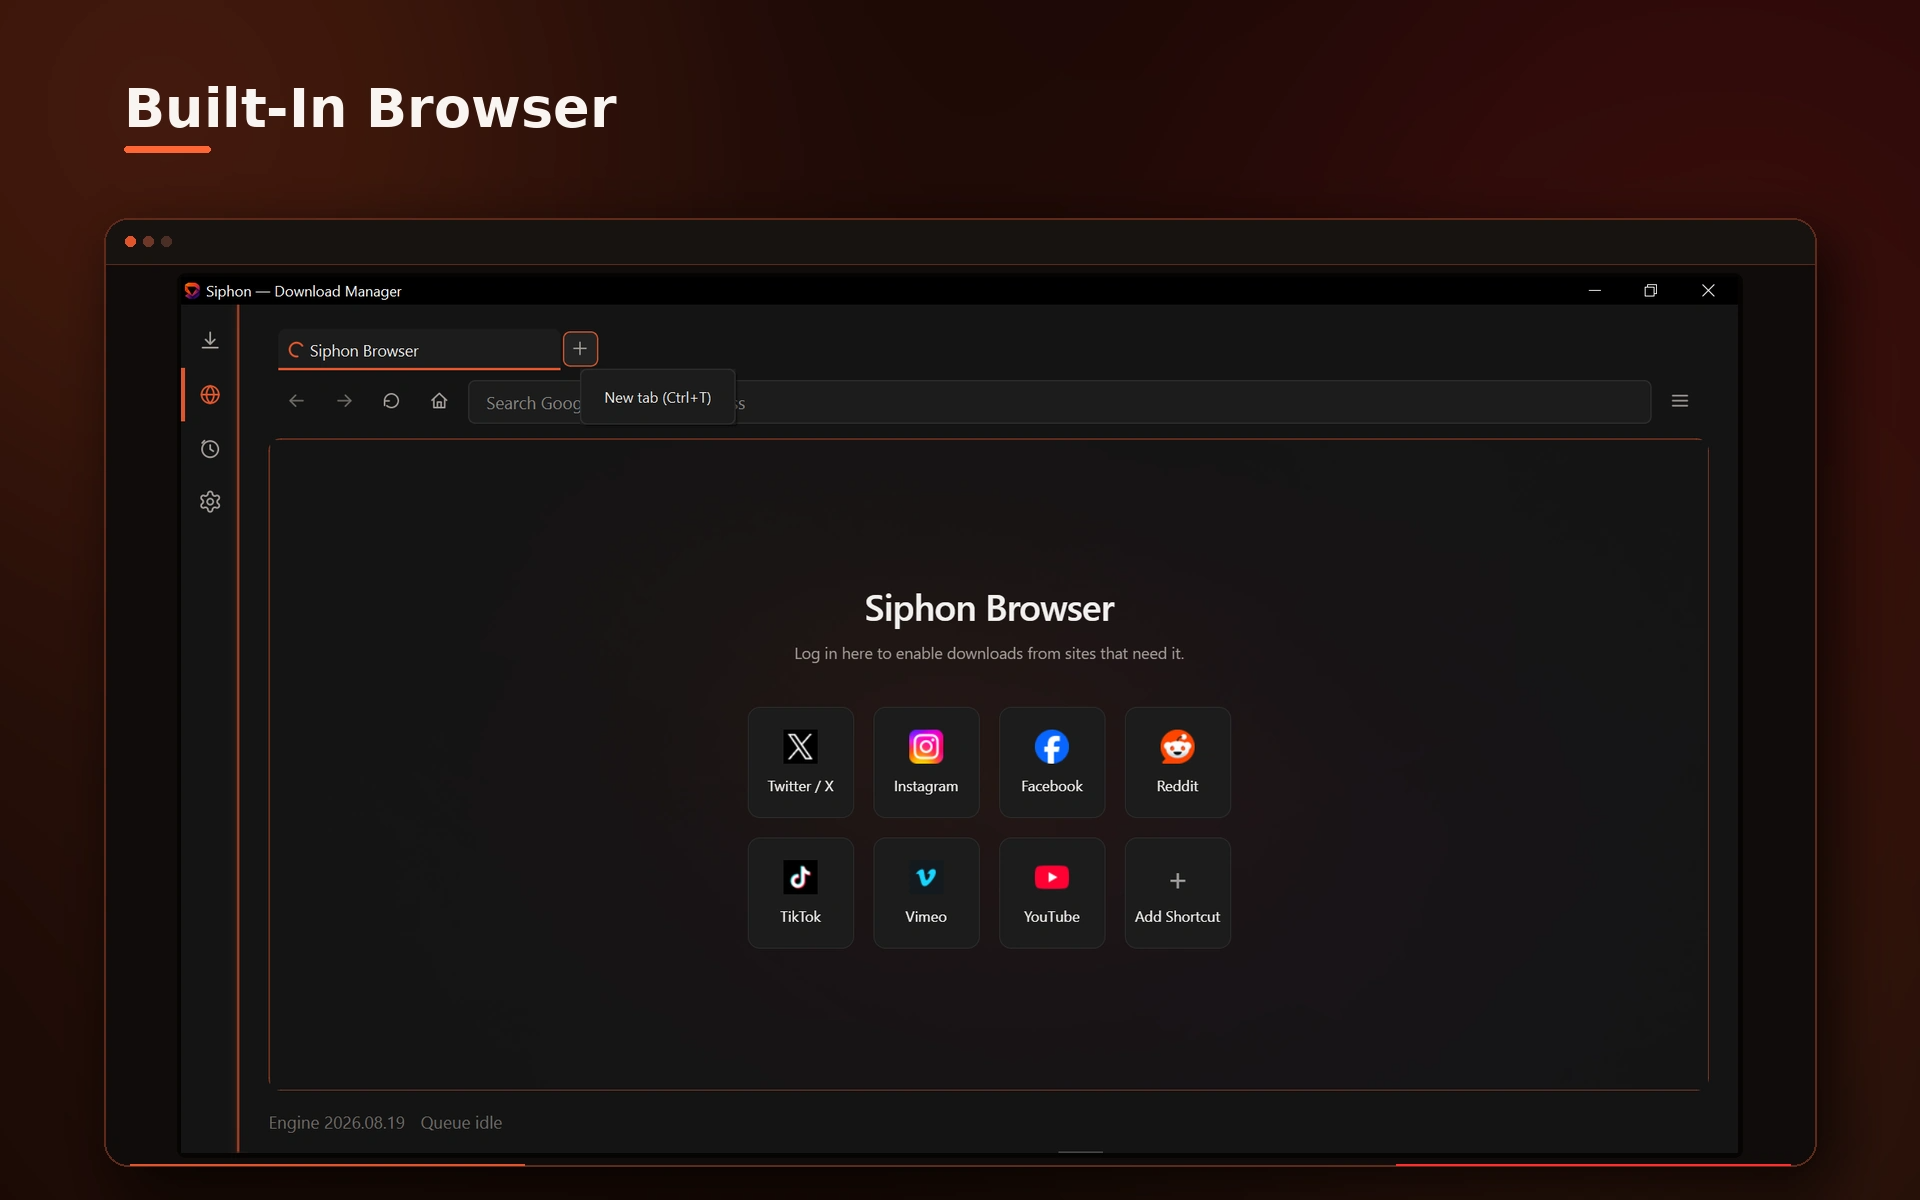The height and width of the screenshot is (1200, 1920).
Task: Click the 'Queue idle' status text
Action: tap(461, 1123)
